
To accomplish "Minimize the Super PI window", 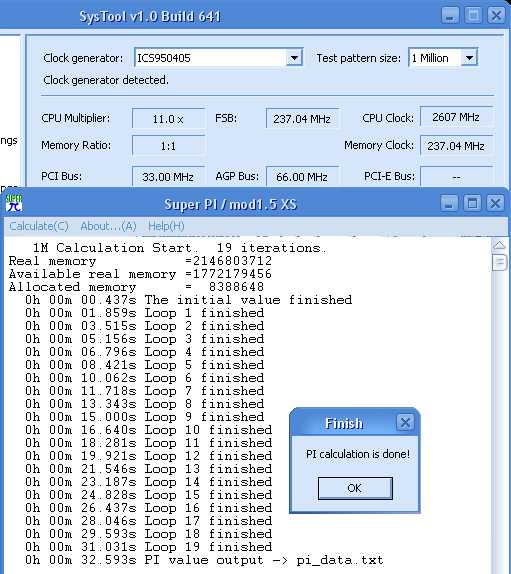I will [x=449, y=203].
